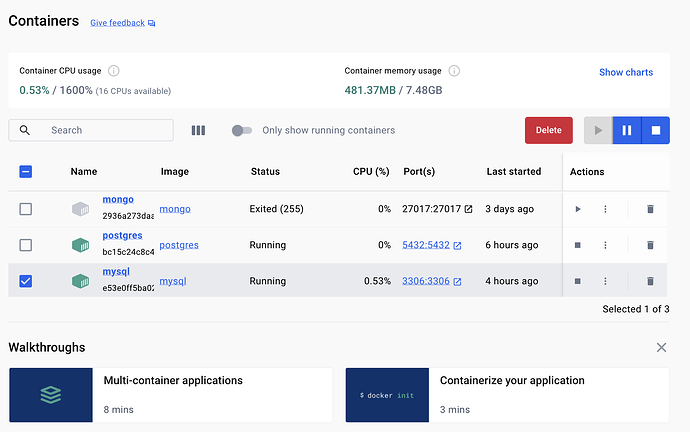Toggle the select-all checkbox in header

coord(26,172)
